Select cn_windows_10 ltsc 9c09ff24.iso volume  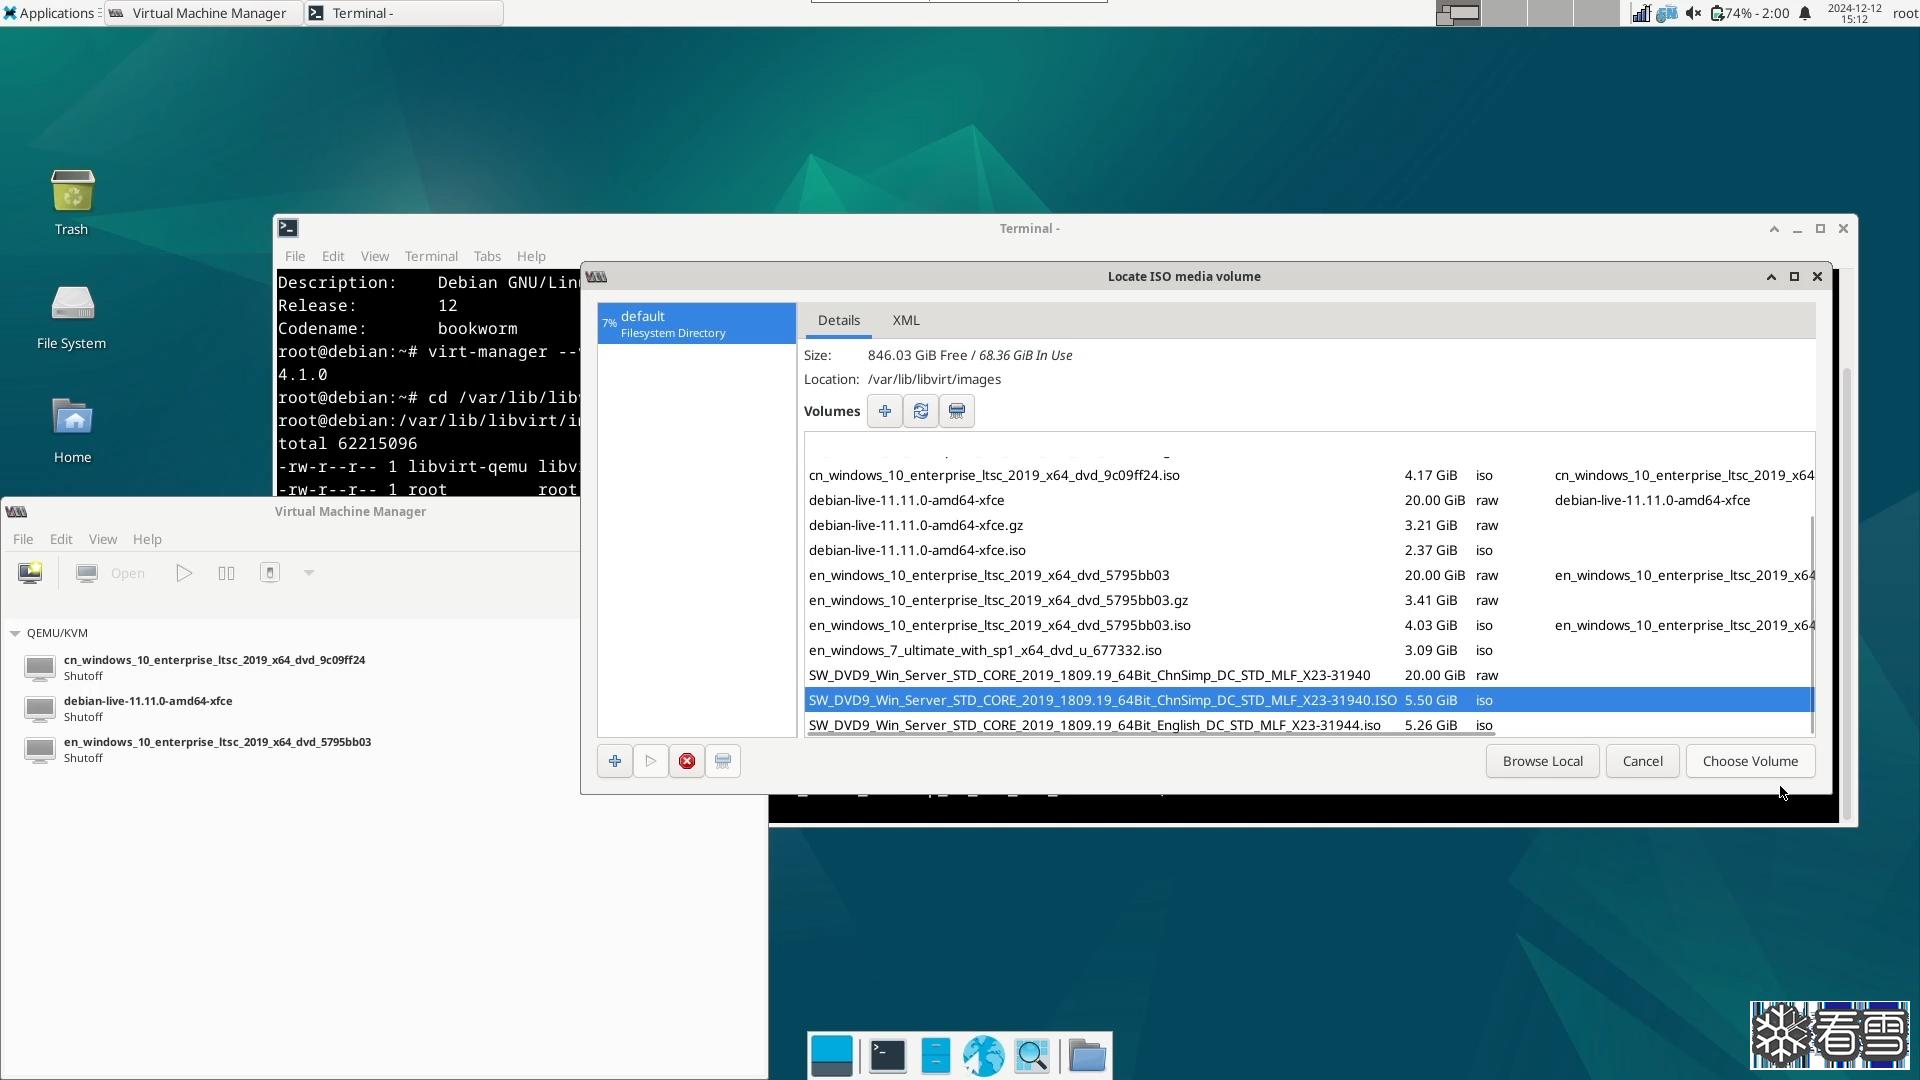click(1308, 475)
